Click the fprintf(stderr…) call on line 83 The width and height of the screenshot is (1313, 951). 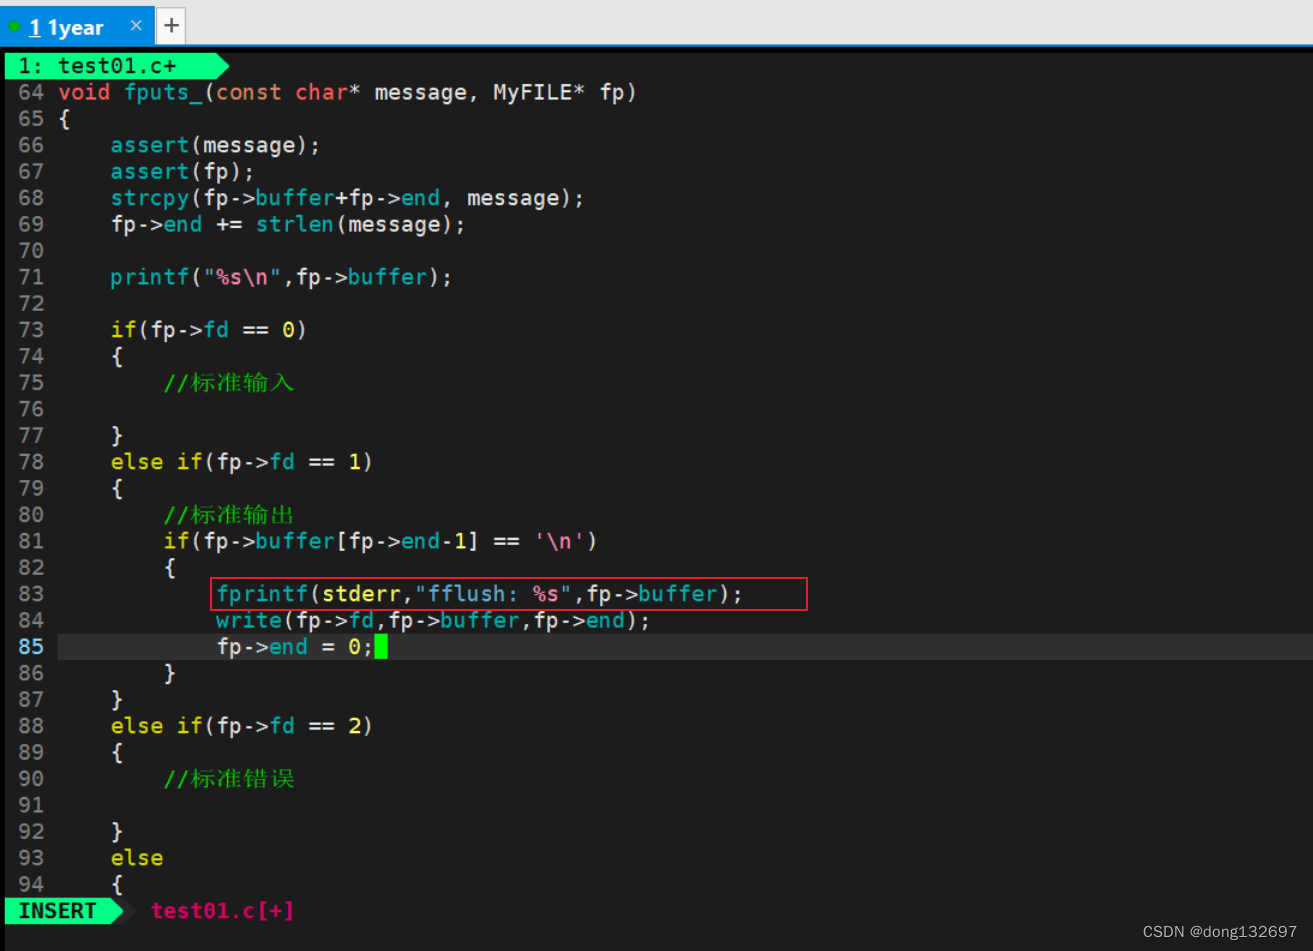(x=480, y=594)
